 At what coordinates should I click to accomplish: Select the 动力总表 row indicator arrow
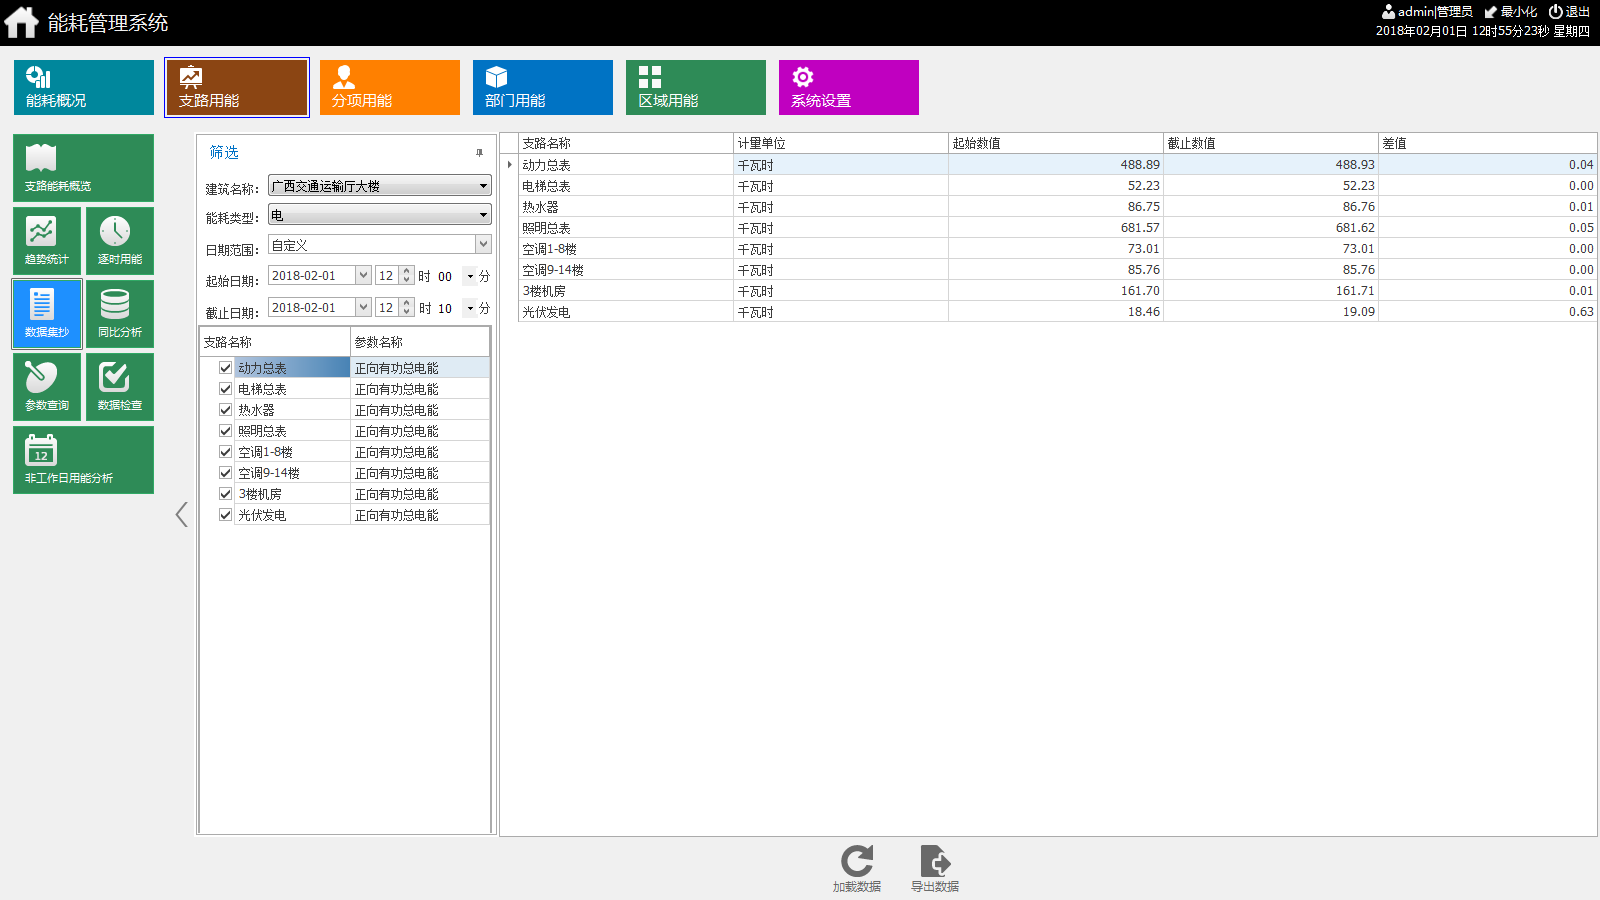tap(509, 165)
